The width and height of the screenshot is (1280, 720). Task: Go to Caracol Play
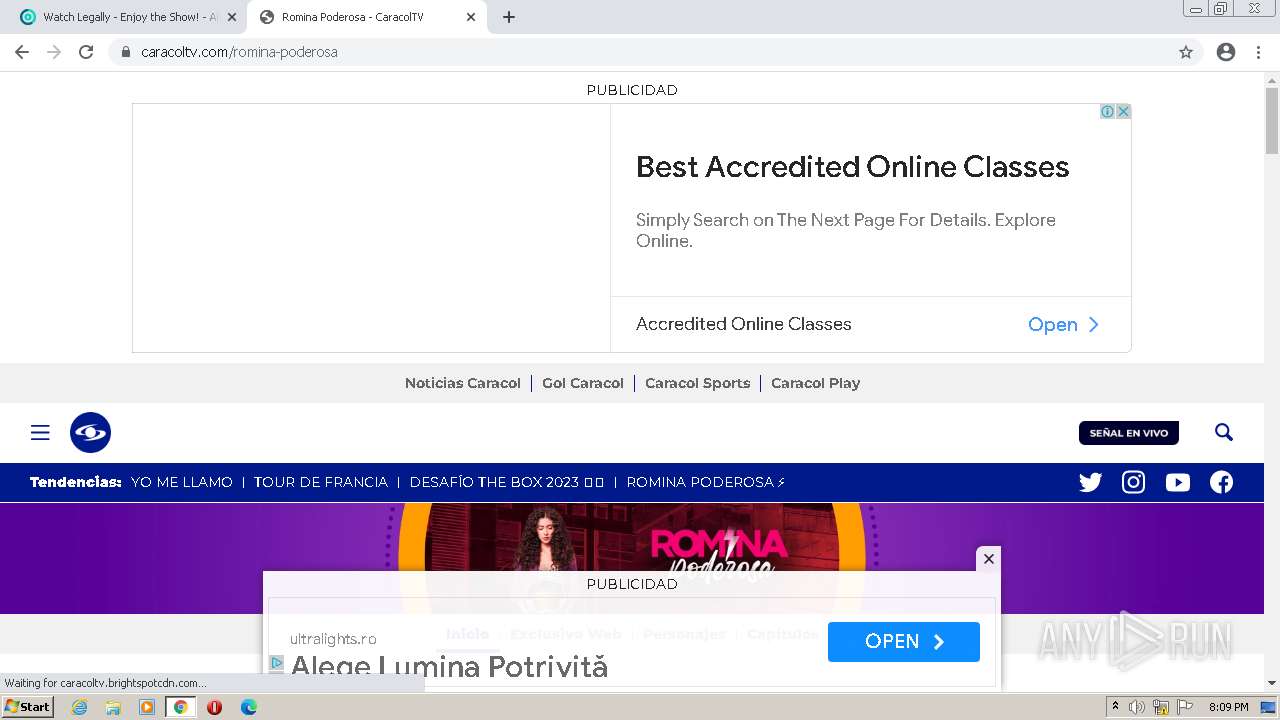point(815,383)
